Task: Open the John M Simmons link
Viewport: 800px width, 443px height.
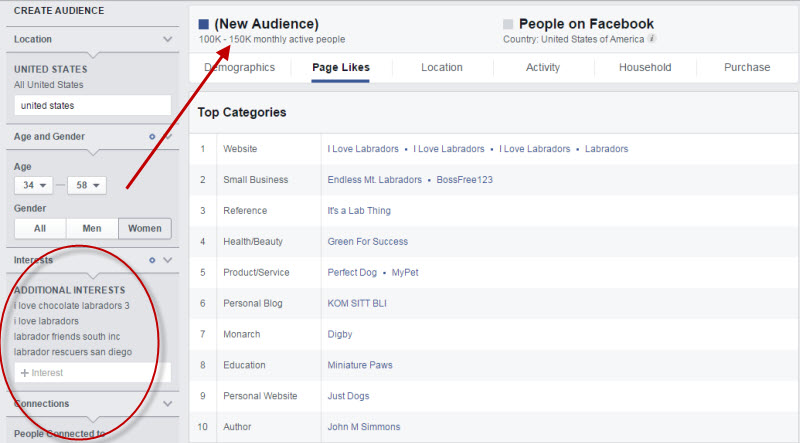Action: 364,427
